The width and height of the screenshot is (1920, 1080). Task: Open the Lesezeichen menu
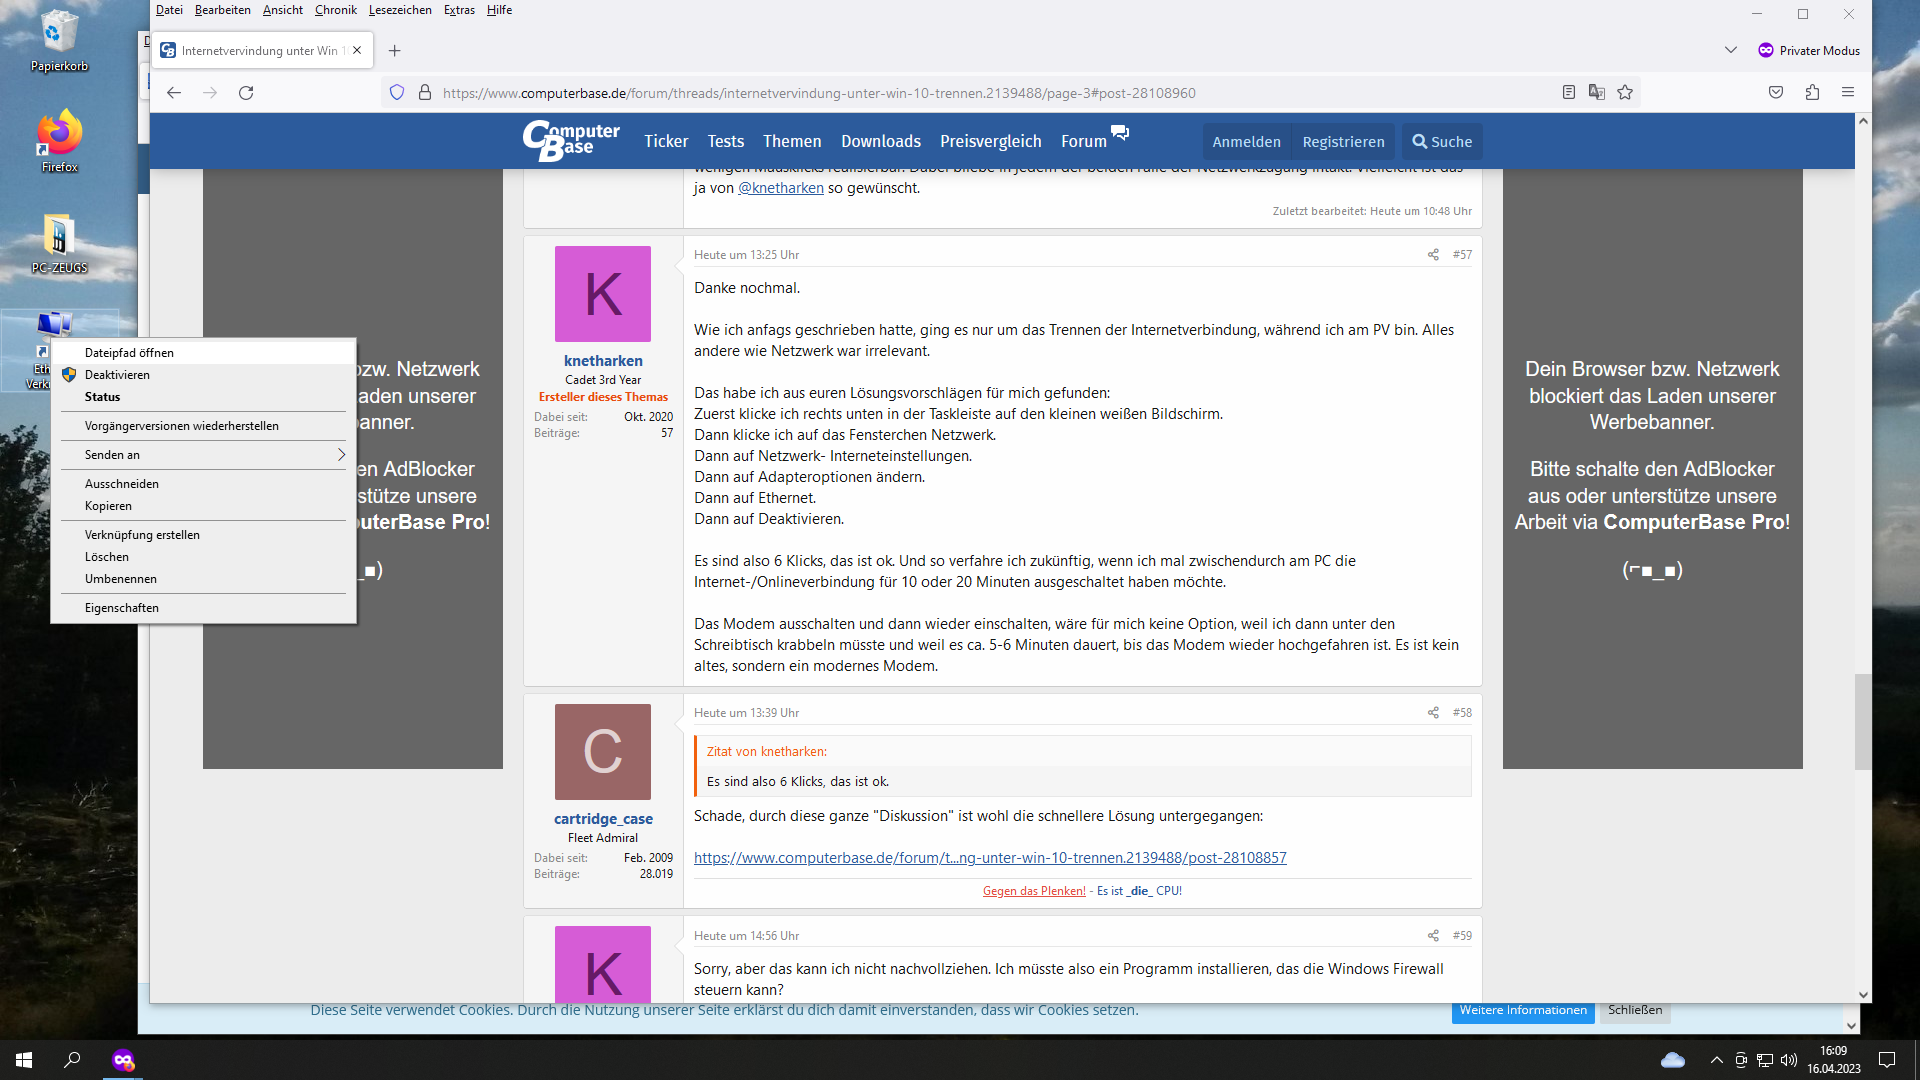400,10
